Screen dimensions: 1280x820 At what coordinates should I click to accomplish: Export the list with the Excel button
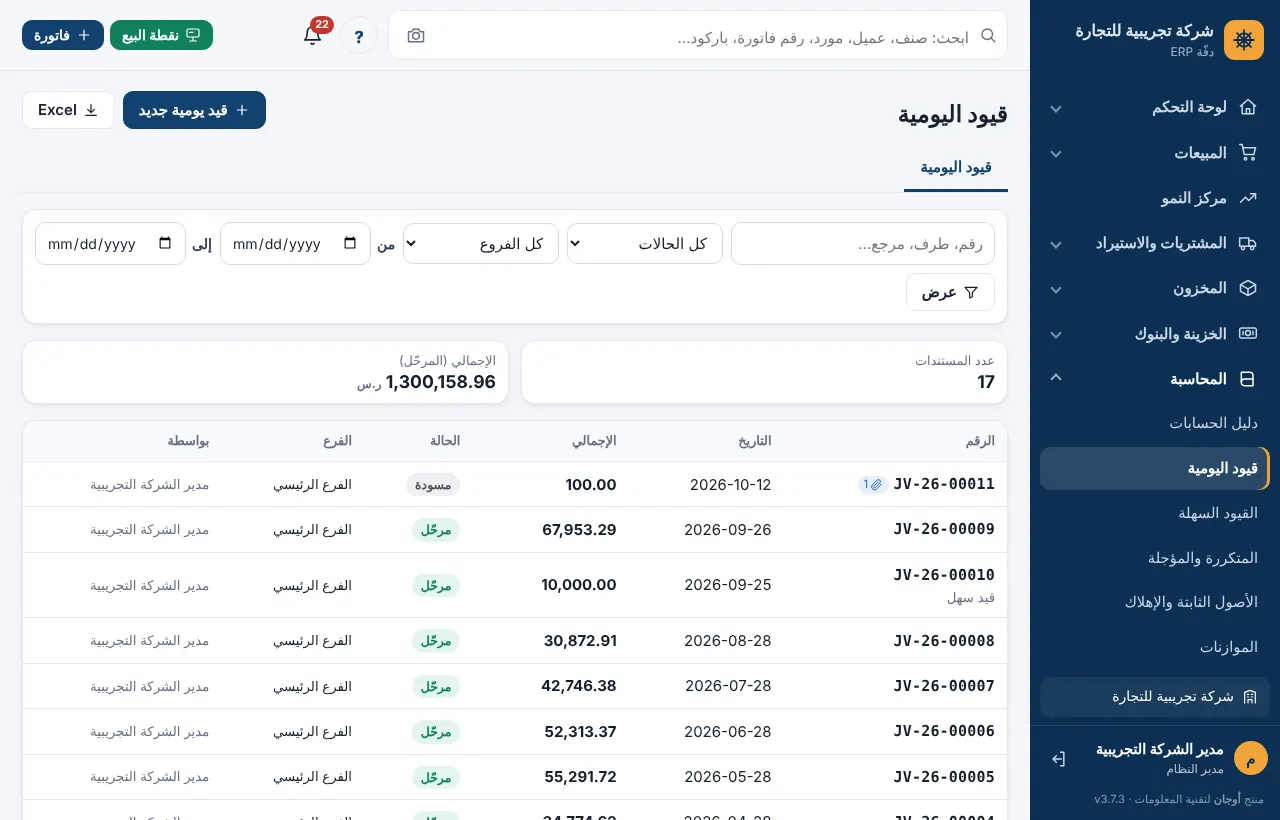point(68,110)
